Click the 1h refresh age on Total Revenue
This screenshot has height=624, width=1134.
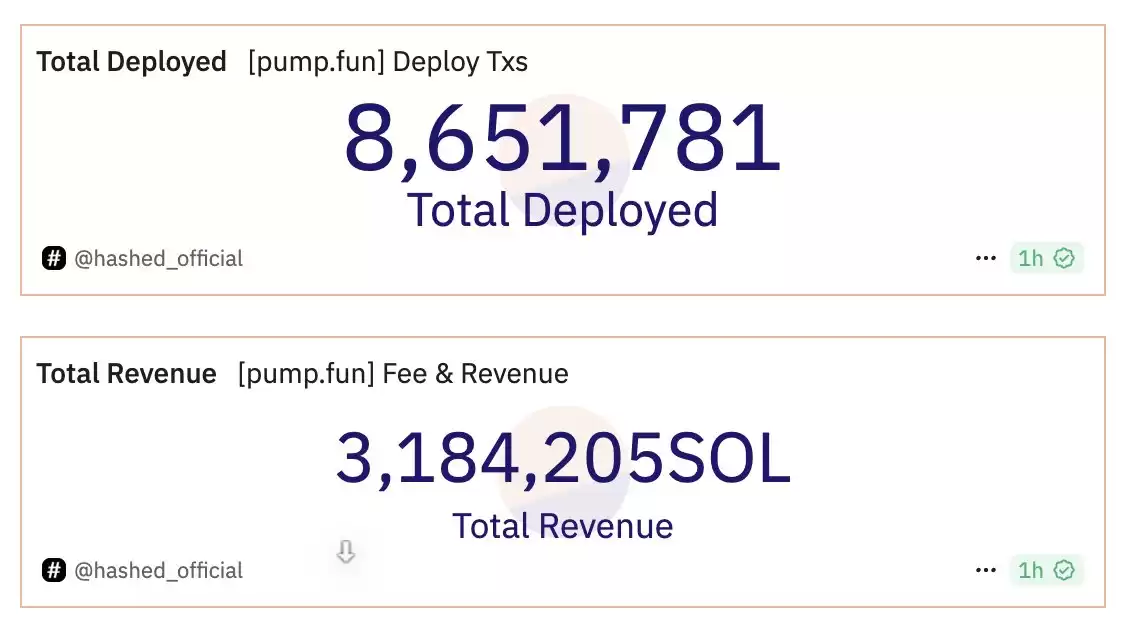click(x=1031, y=570)
